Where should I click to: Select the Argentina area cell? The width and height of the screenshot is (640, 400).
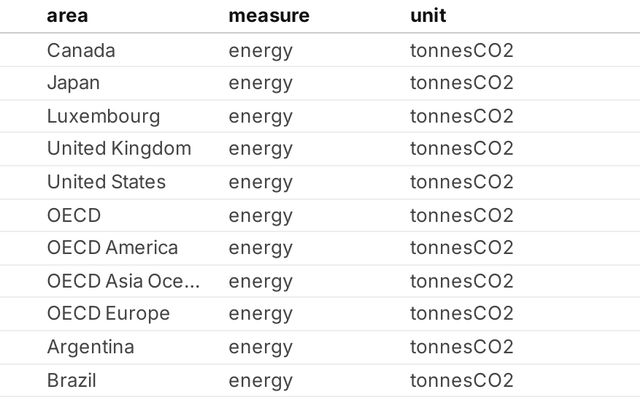90,347
